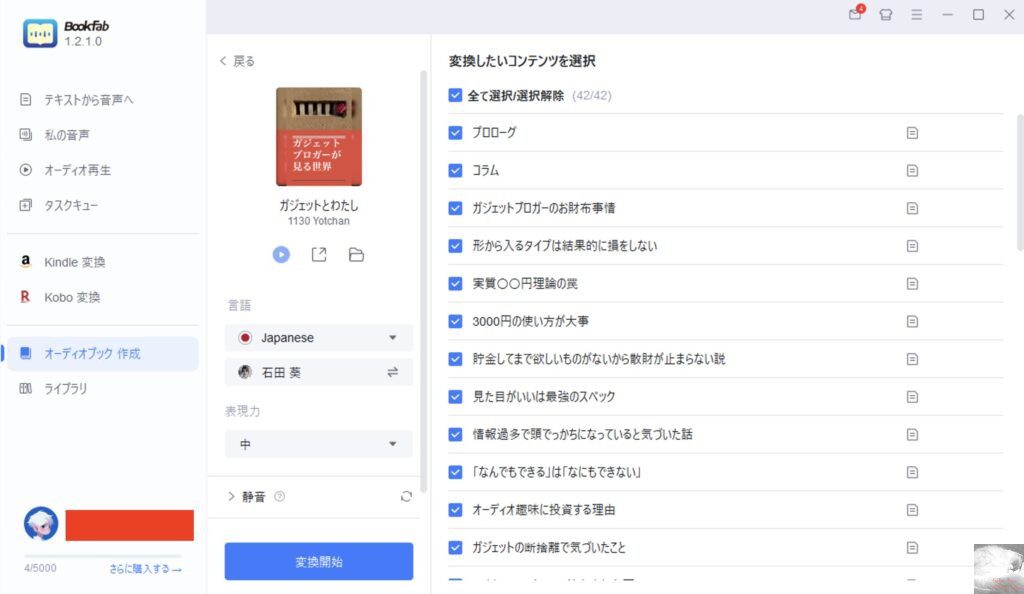Open the 表現力 dropdown set to 中

pos(319,444)
